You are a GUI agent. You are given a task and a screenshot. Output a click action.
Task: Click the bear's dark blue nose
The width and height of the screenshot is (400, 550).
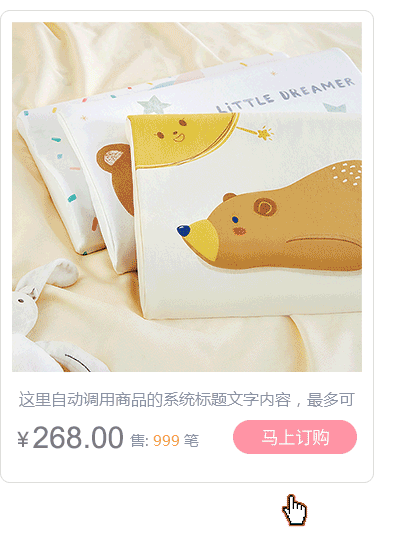[184, 230]
